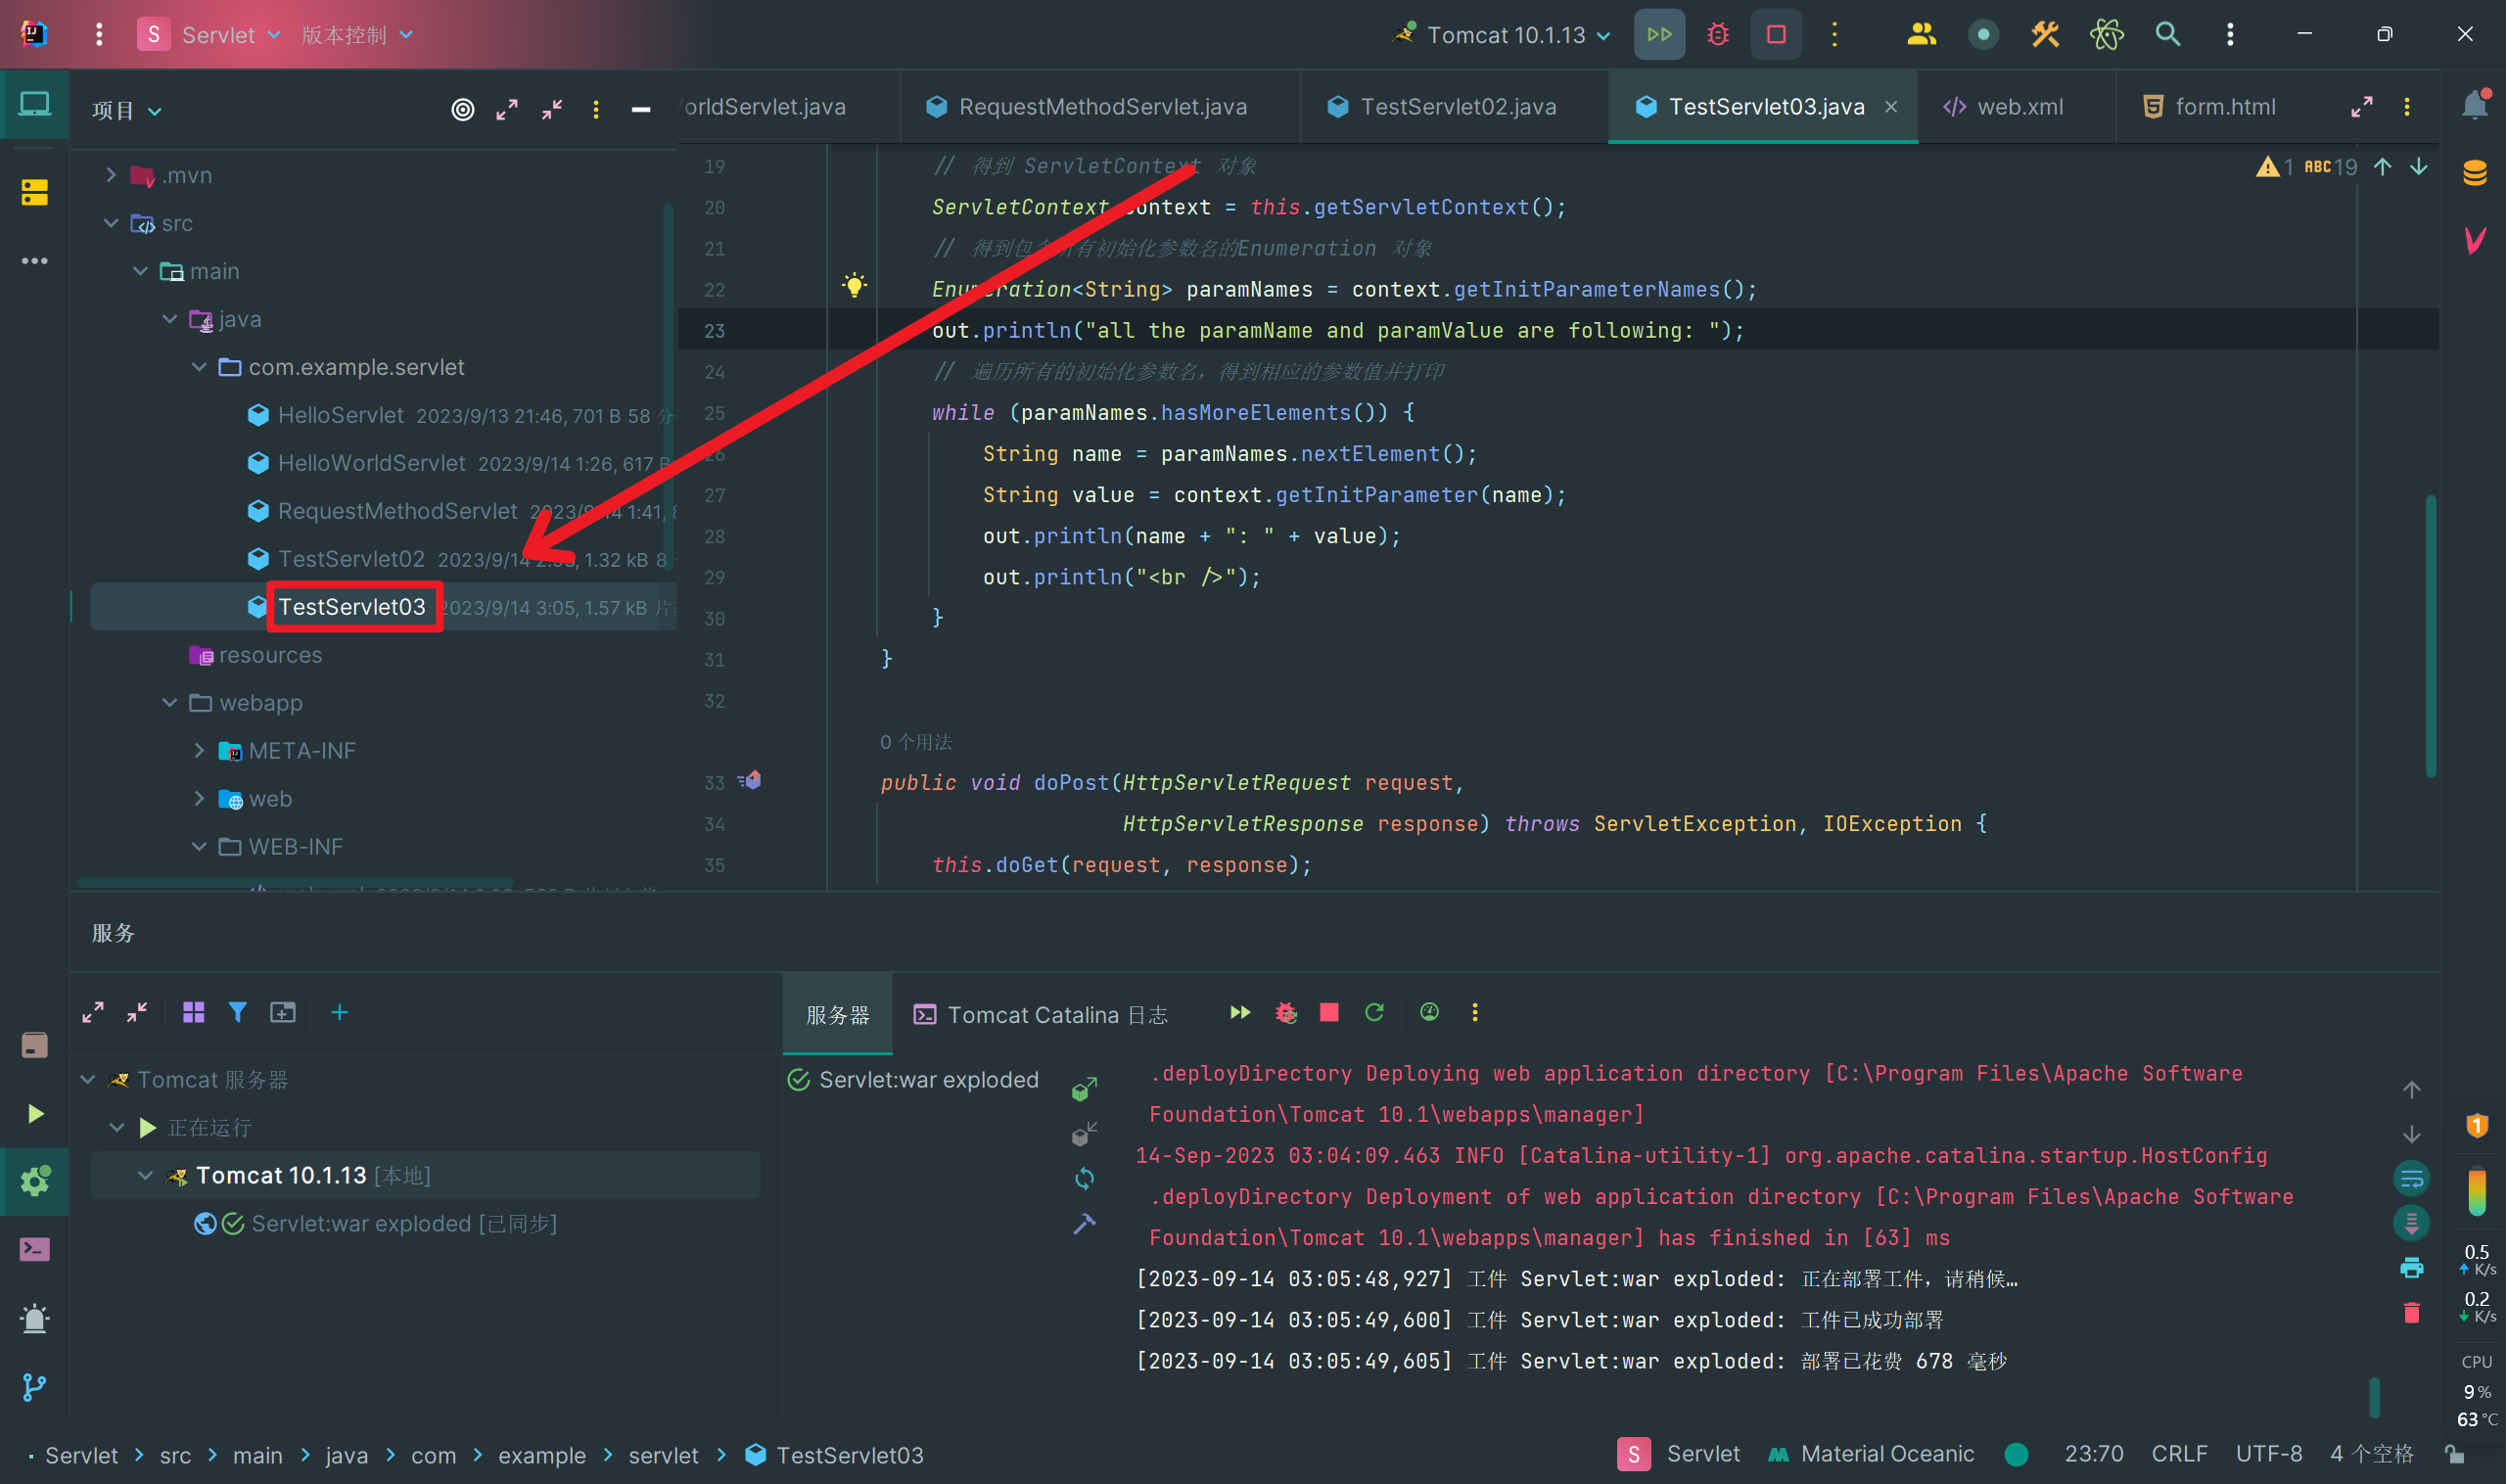Screen dimensions: 2506x1484
Task: Collapse the webapp folder in project tree
Action: pyautogui.click(x=170, y=703)
